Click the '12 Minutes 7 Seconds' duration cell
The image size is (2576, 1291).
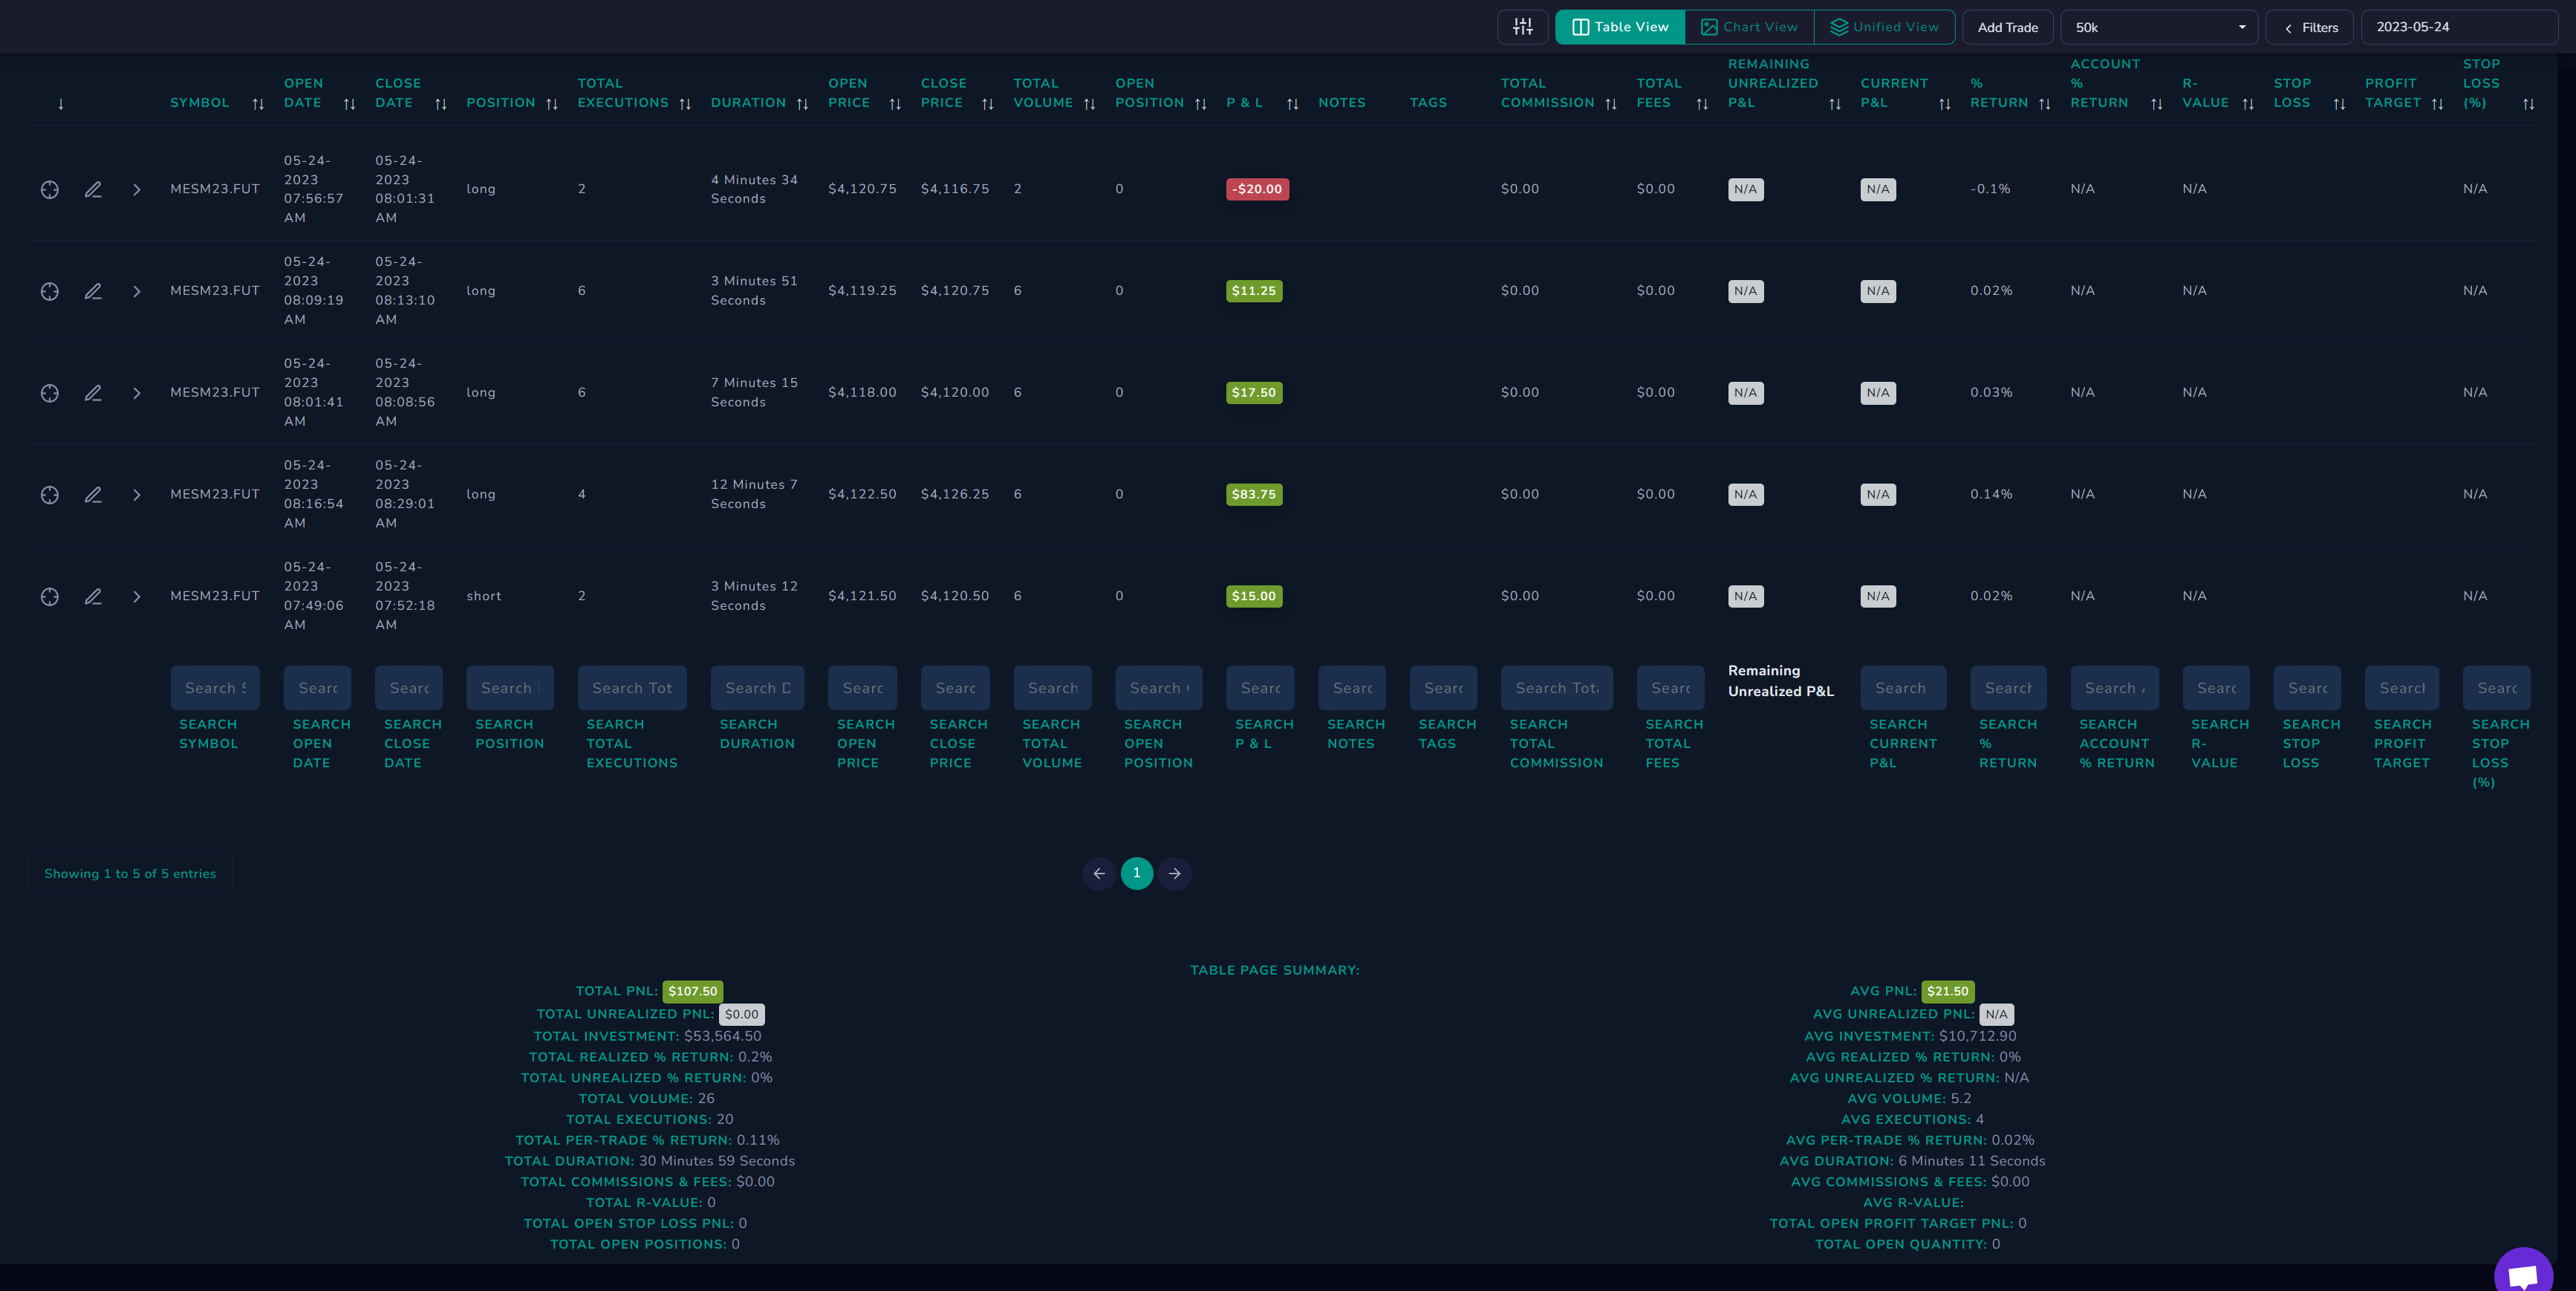pyautogui.click(x=754, y=495)
